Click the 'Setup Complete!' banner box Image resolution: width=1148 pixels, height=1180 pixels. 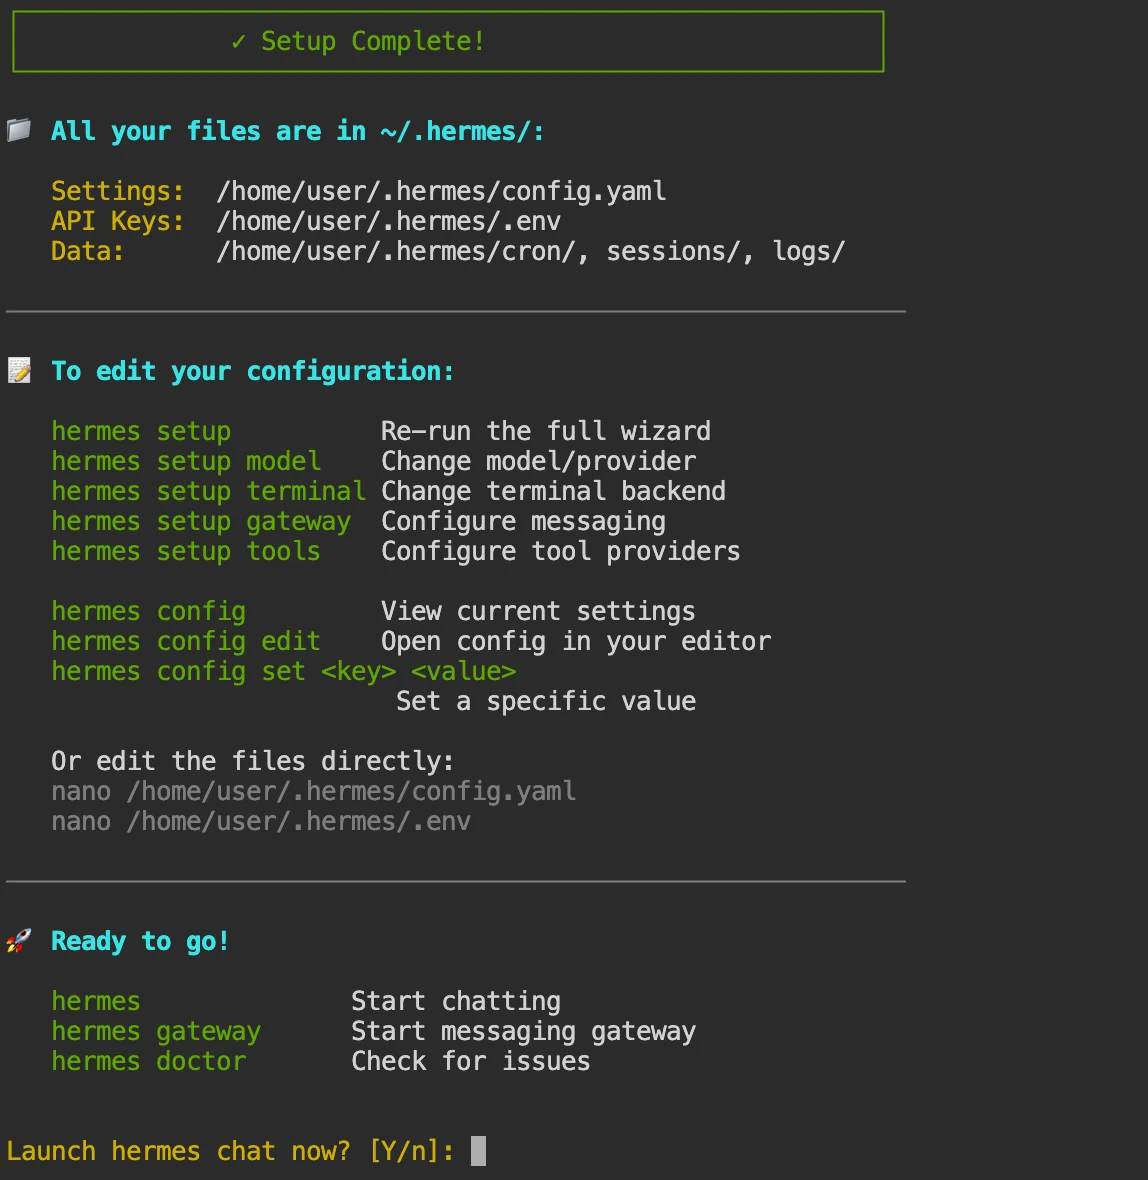pos(448,41)
